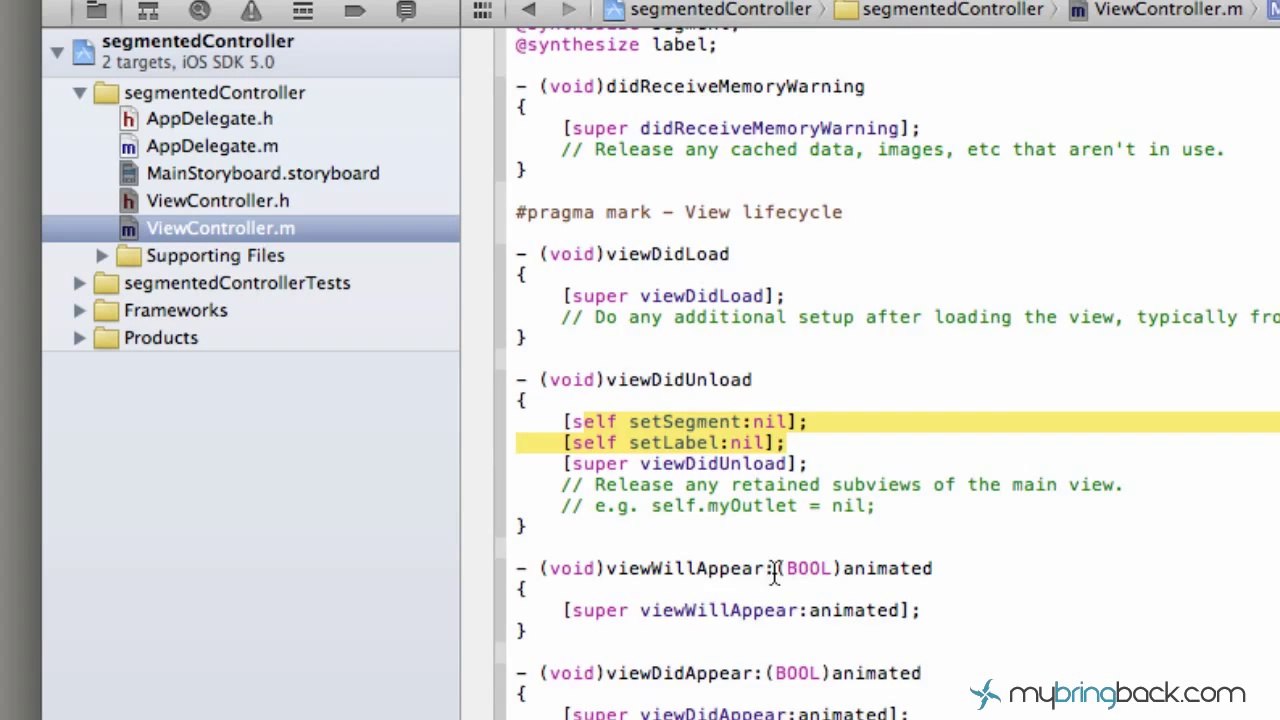Image resolution: width=1280 pixels, height=720 pixels.
Task: Click 'Release any cached data' comment
Action: (893, 150)
